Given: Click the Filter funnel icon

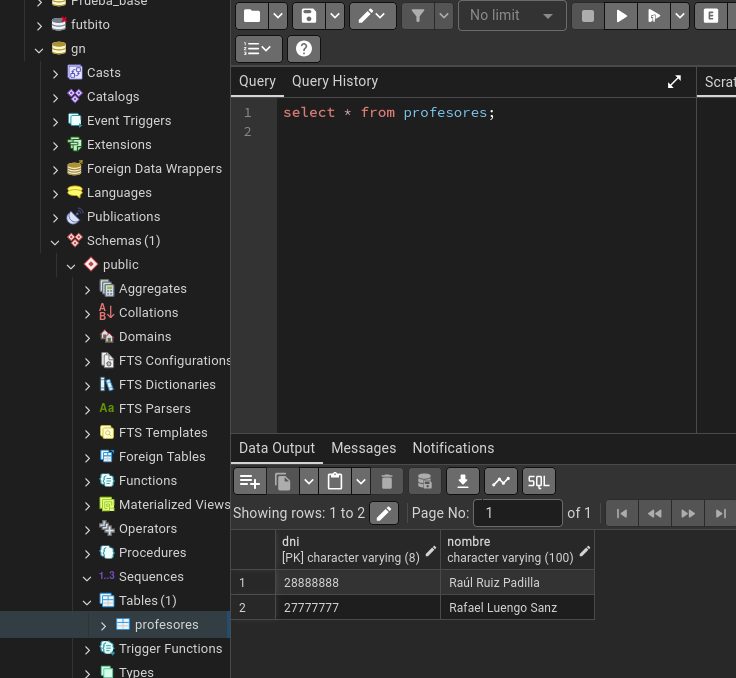Looking at the screenshot, I should [418, 16].
